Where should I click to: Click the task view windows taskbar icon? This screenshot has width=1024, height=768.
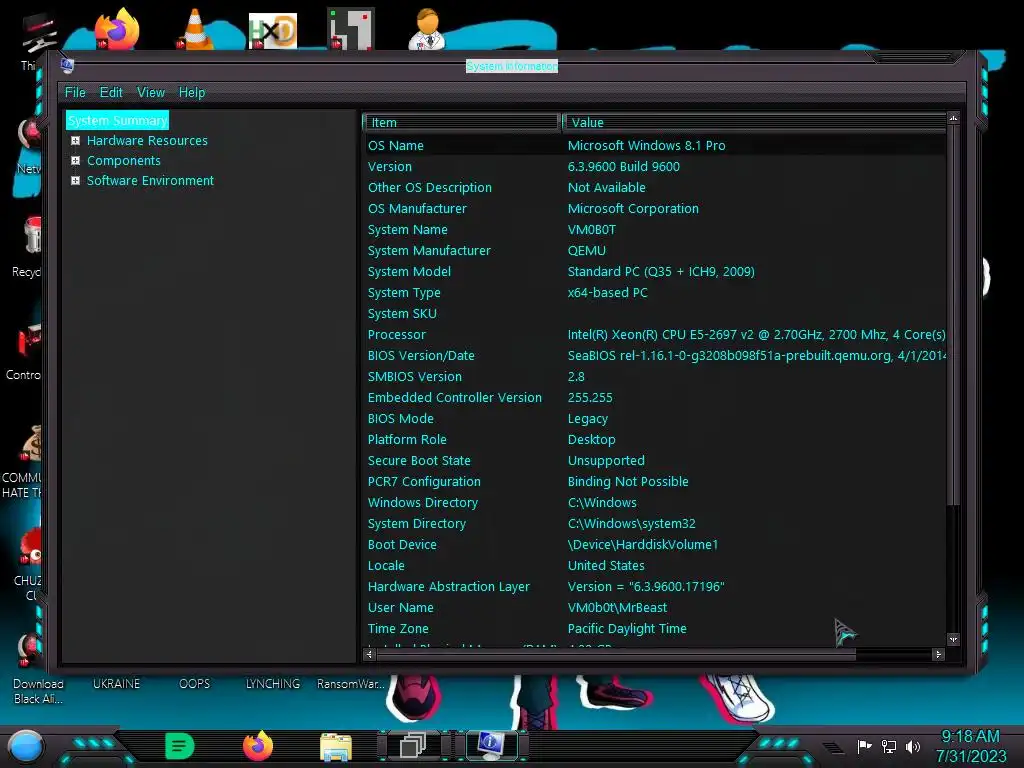(413, 745)
